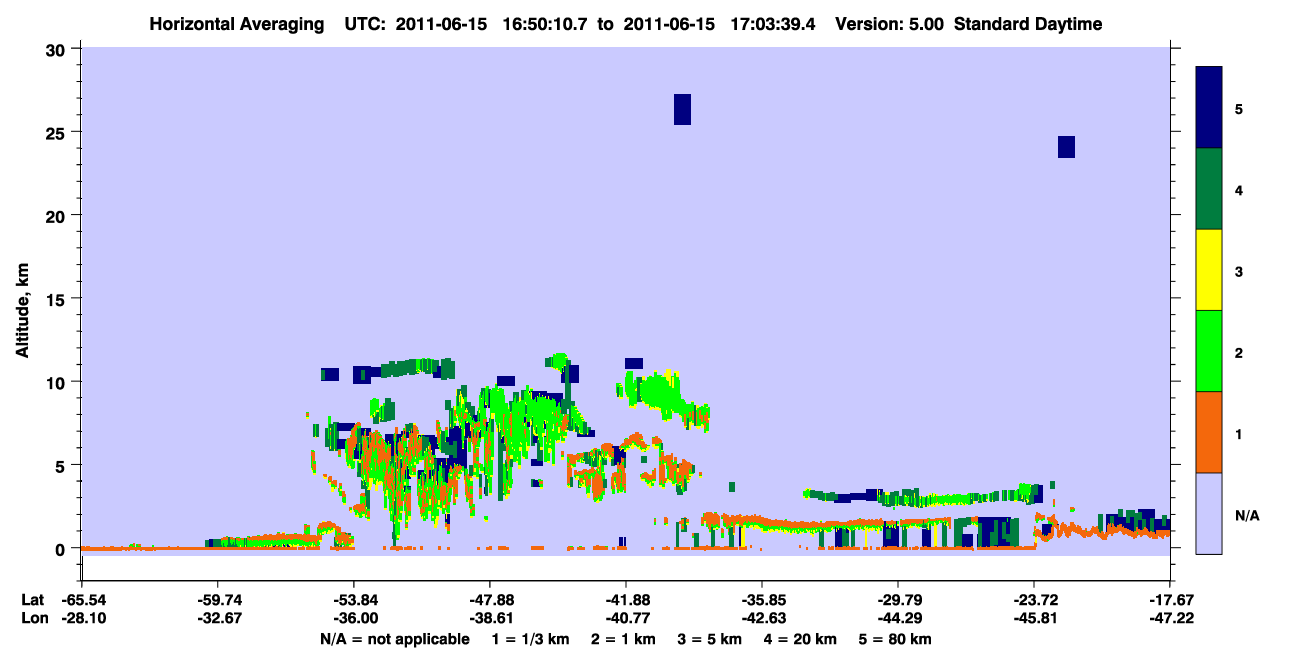Click the y-axis tick label 5
Viewport: 1300px width, 667px height.
(x=62, y=466)
